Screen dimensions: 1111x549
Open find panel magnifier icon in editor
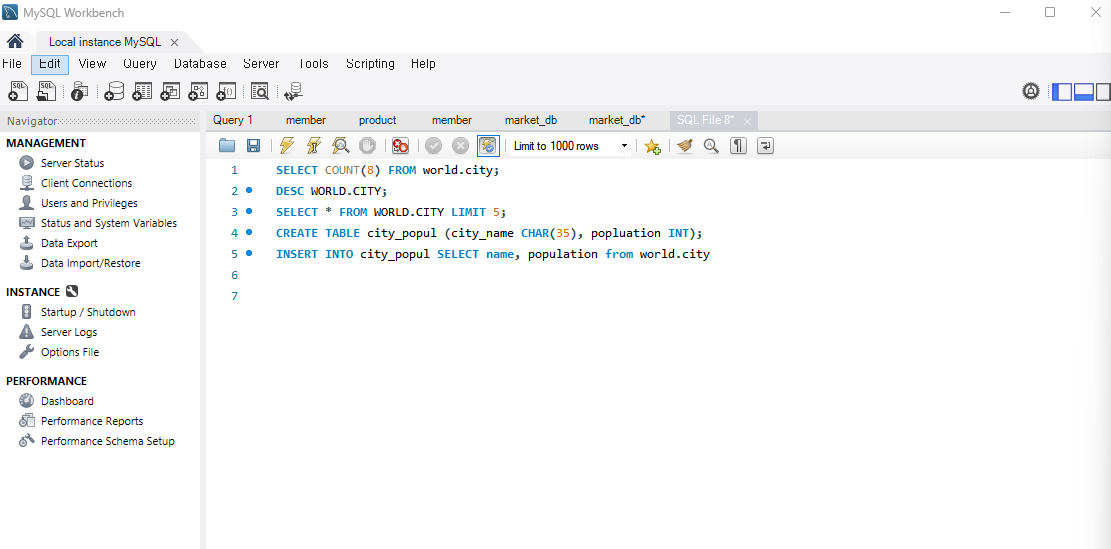tap(711, 146)
